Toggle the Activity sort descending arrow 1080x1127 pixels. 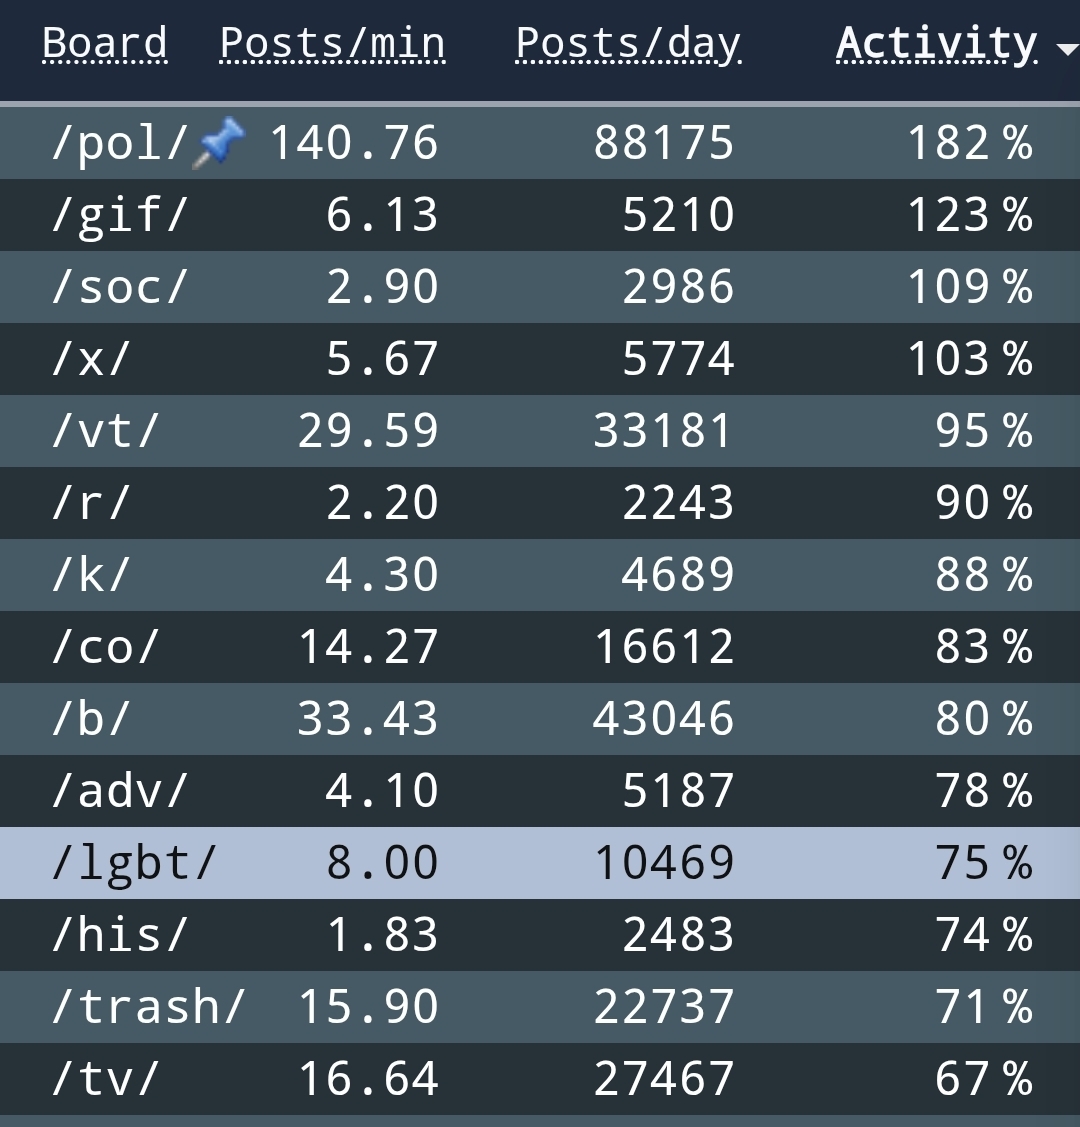(1068, 49)
